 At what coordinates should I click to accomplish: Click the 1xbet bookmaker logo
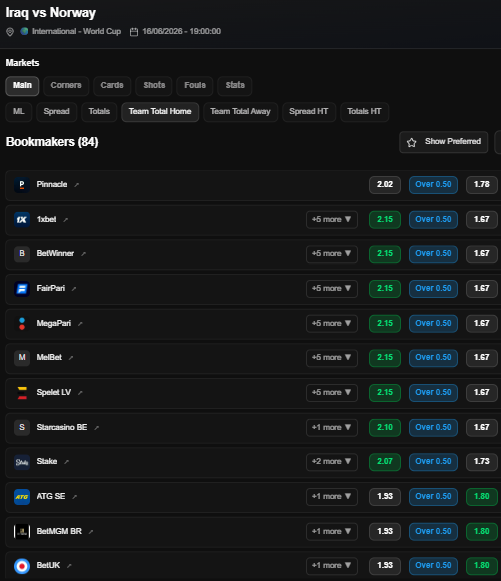coord(22,219)
